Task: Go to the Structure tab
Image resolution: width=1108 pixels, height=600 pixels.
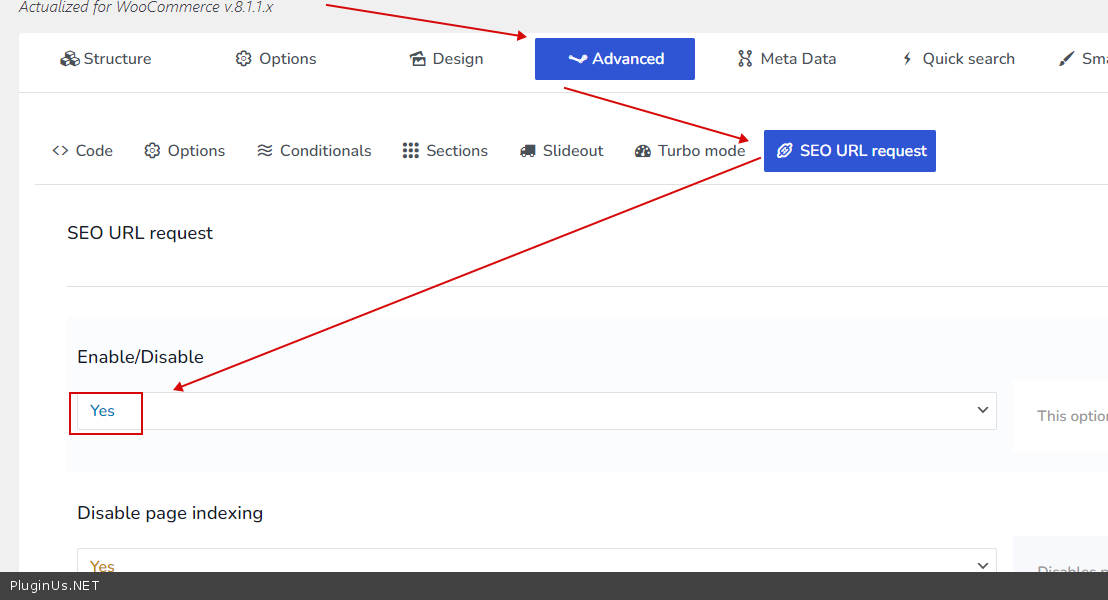Action: pos(117,59)
